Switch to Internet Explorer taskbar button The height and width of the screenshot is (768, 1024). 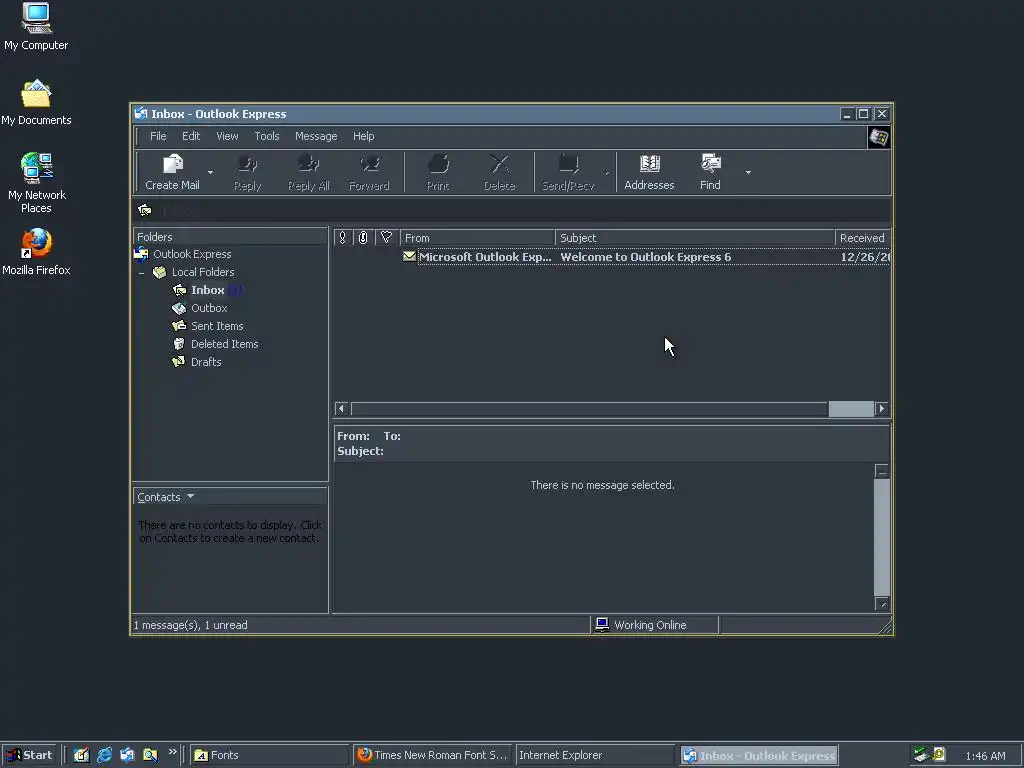point(595,755)
